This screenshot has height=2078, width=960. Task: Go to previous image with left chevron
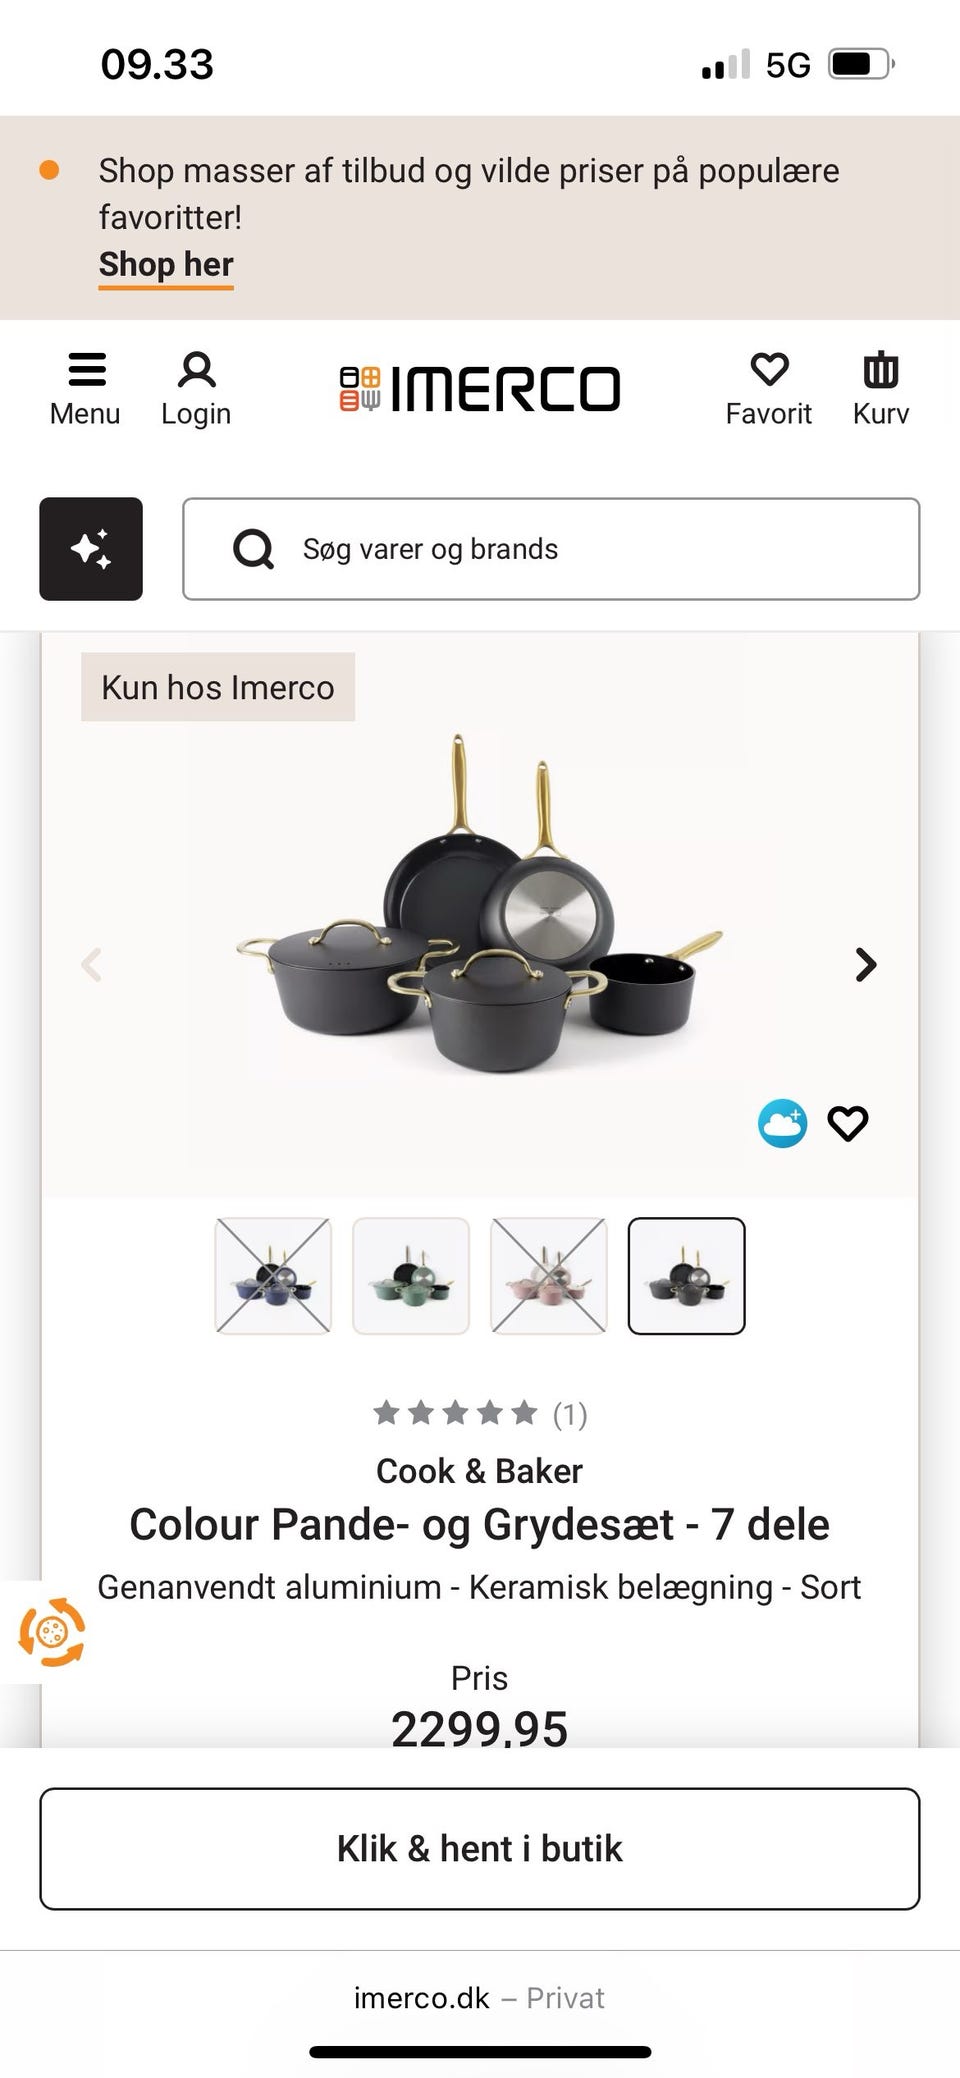91,965
